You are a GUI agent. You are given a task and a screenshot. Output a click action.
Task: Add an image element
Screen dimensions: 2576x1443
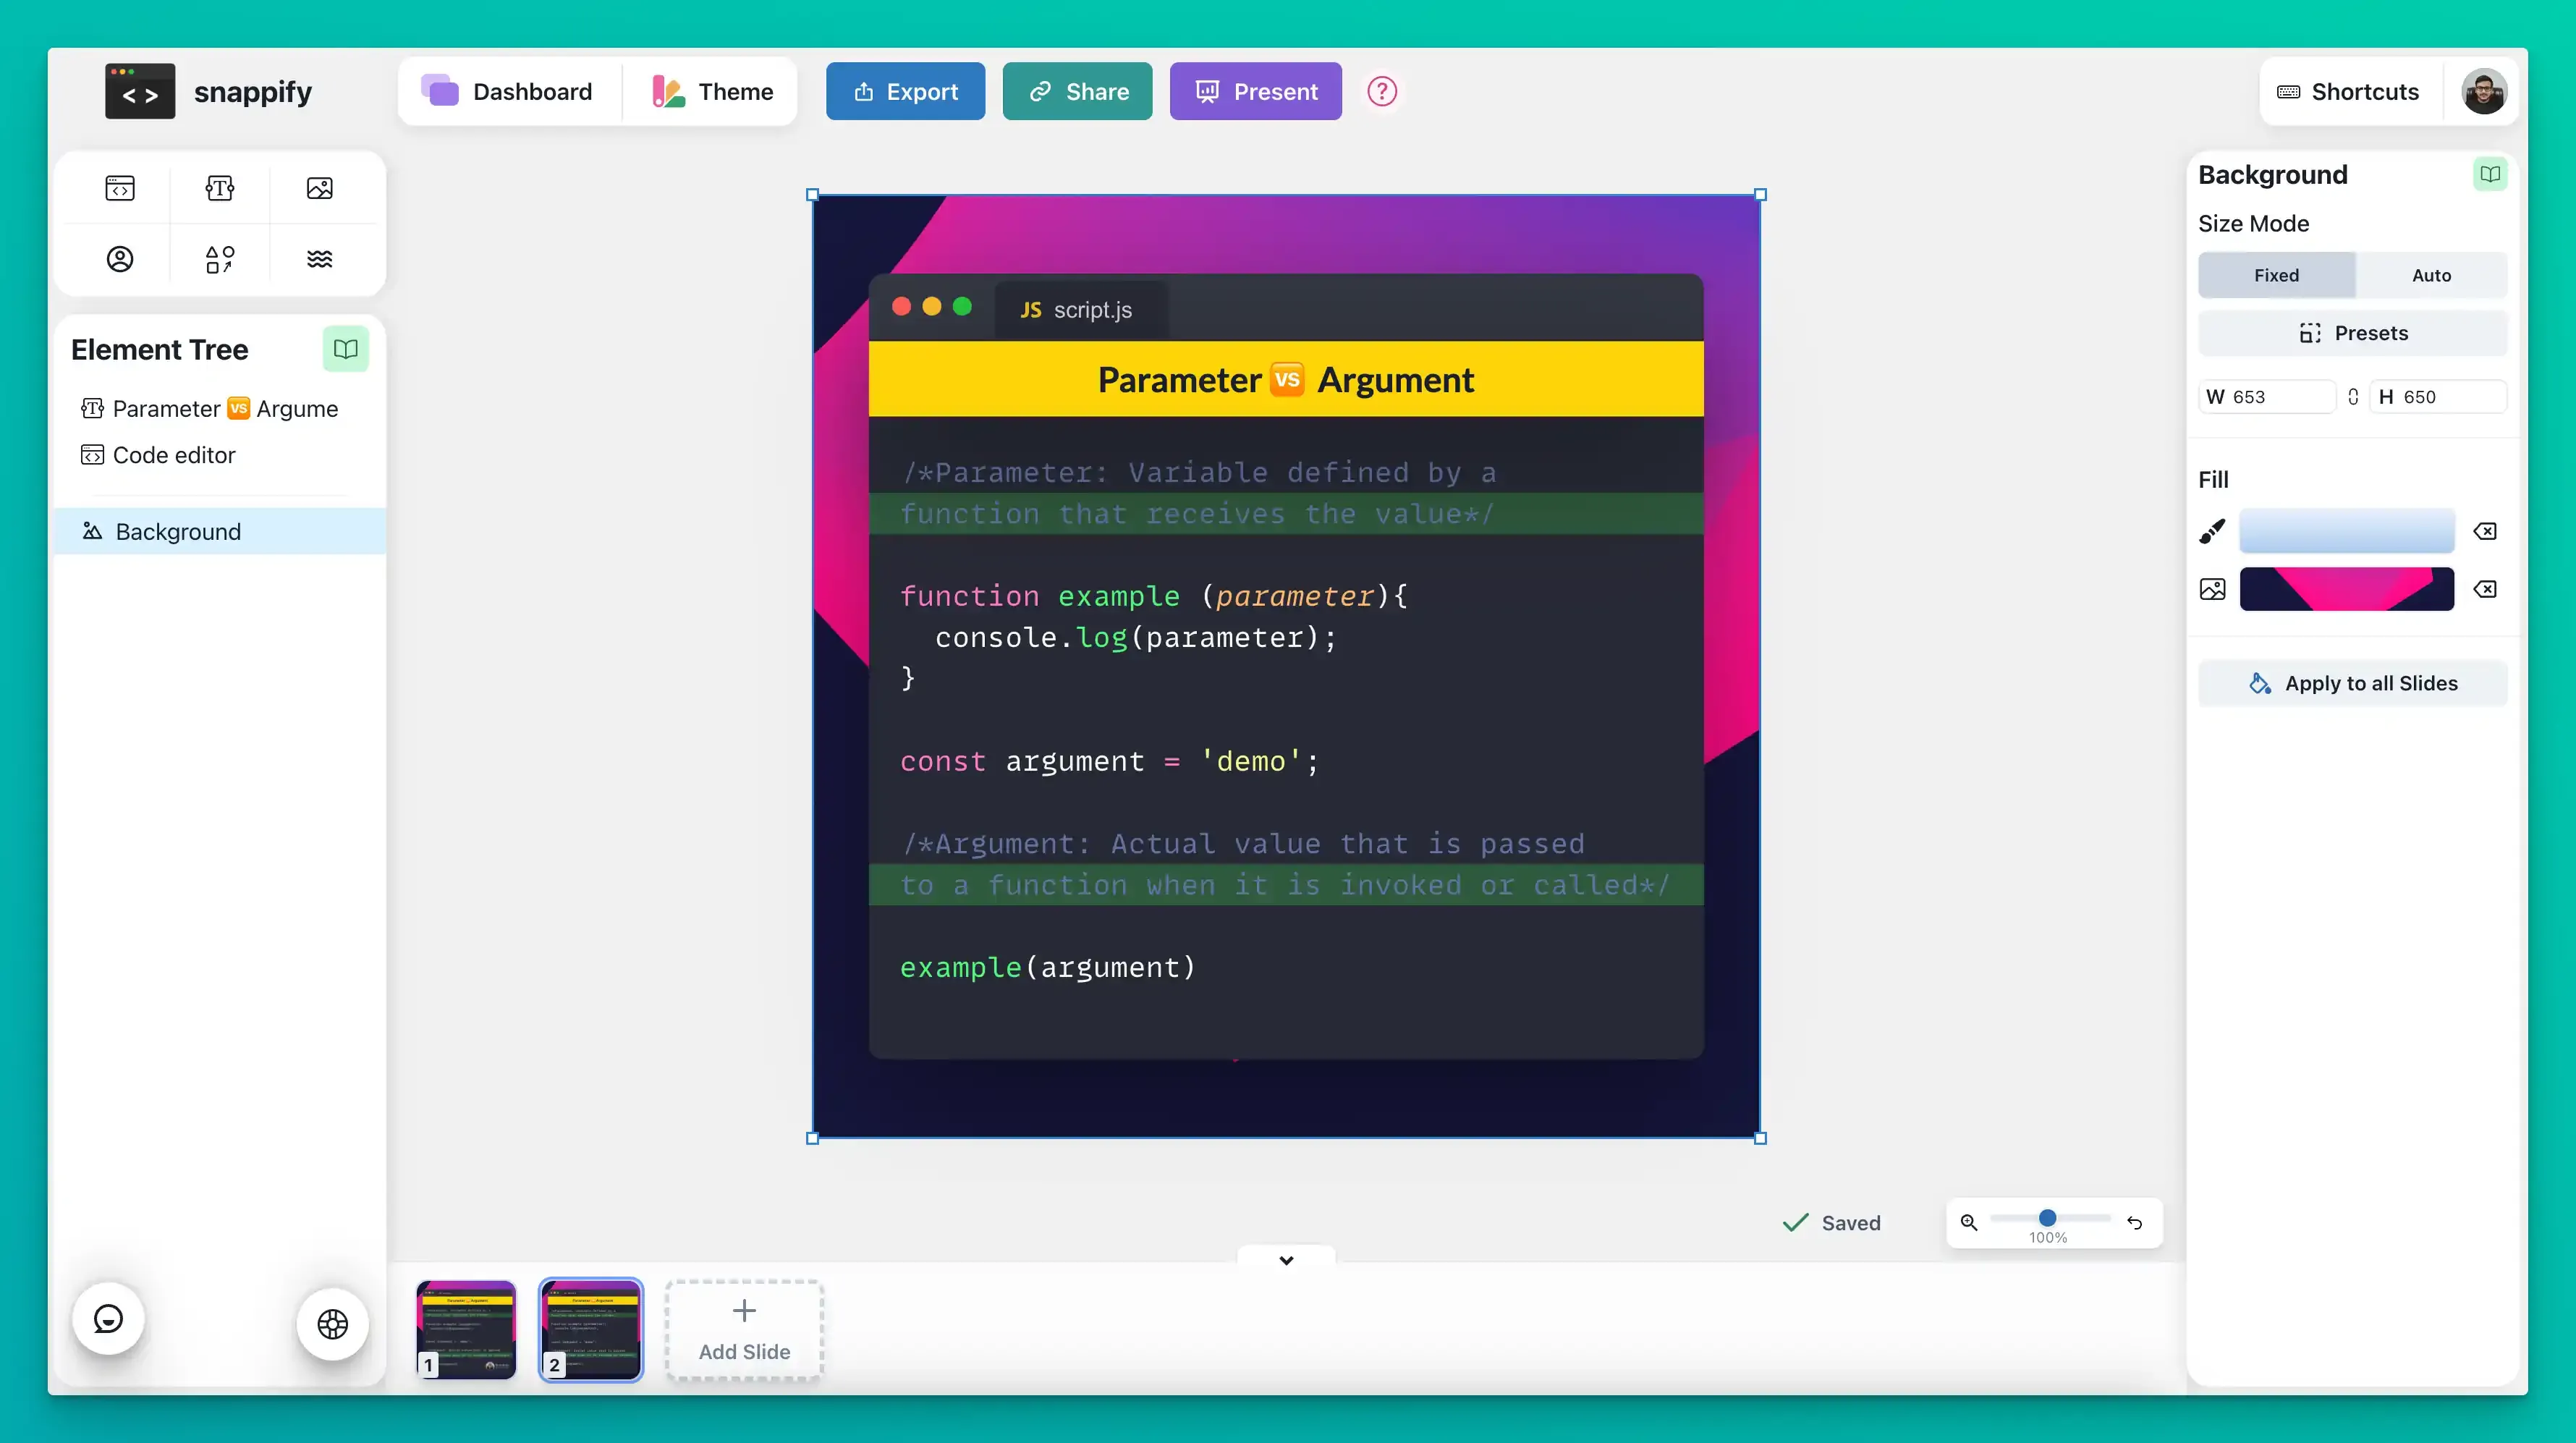(320, 188)
